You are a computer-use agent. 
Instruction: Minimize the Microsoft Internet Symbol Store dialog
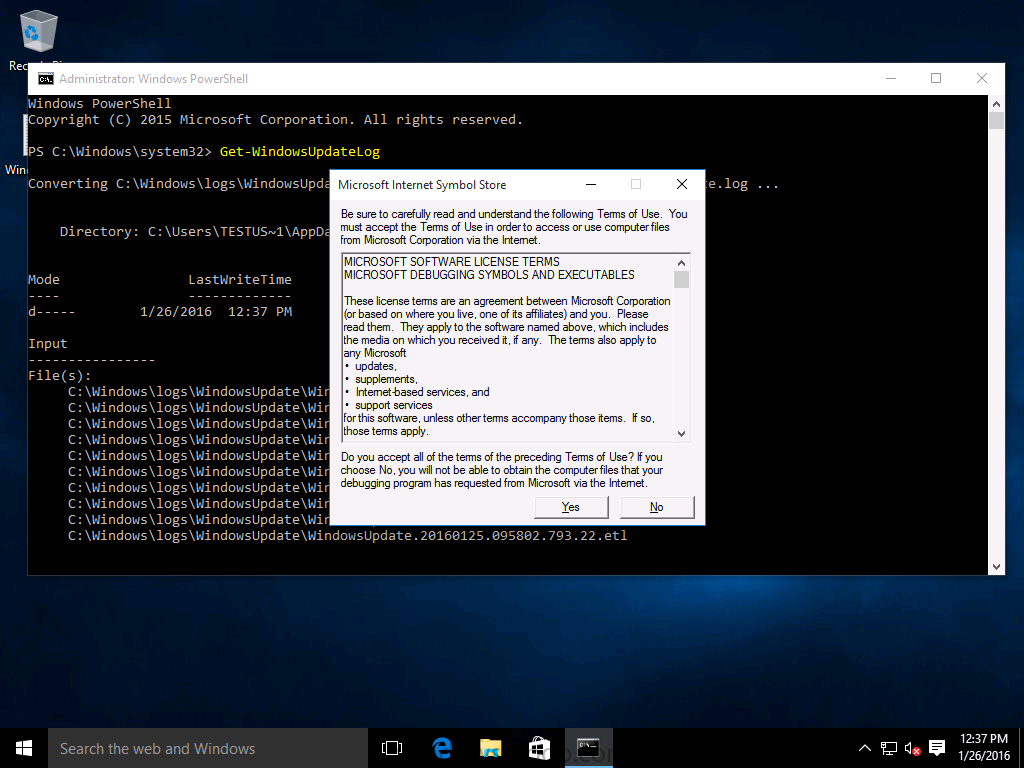pos(591,184)
